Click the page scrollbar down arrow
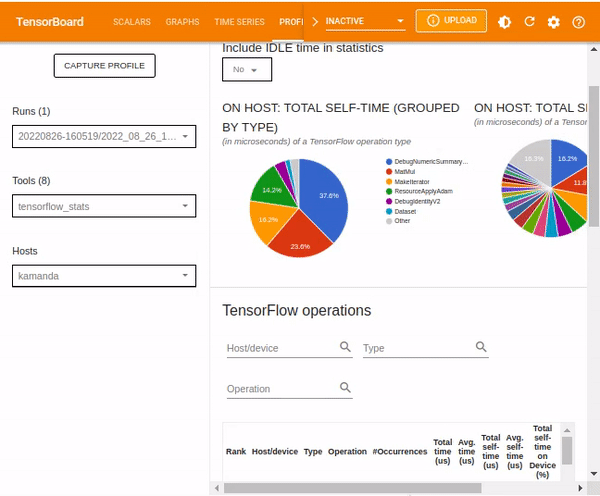This screenshot has height=496, width=600. 594,474
